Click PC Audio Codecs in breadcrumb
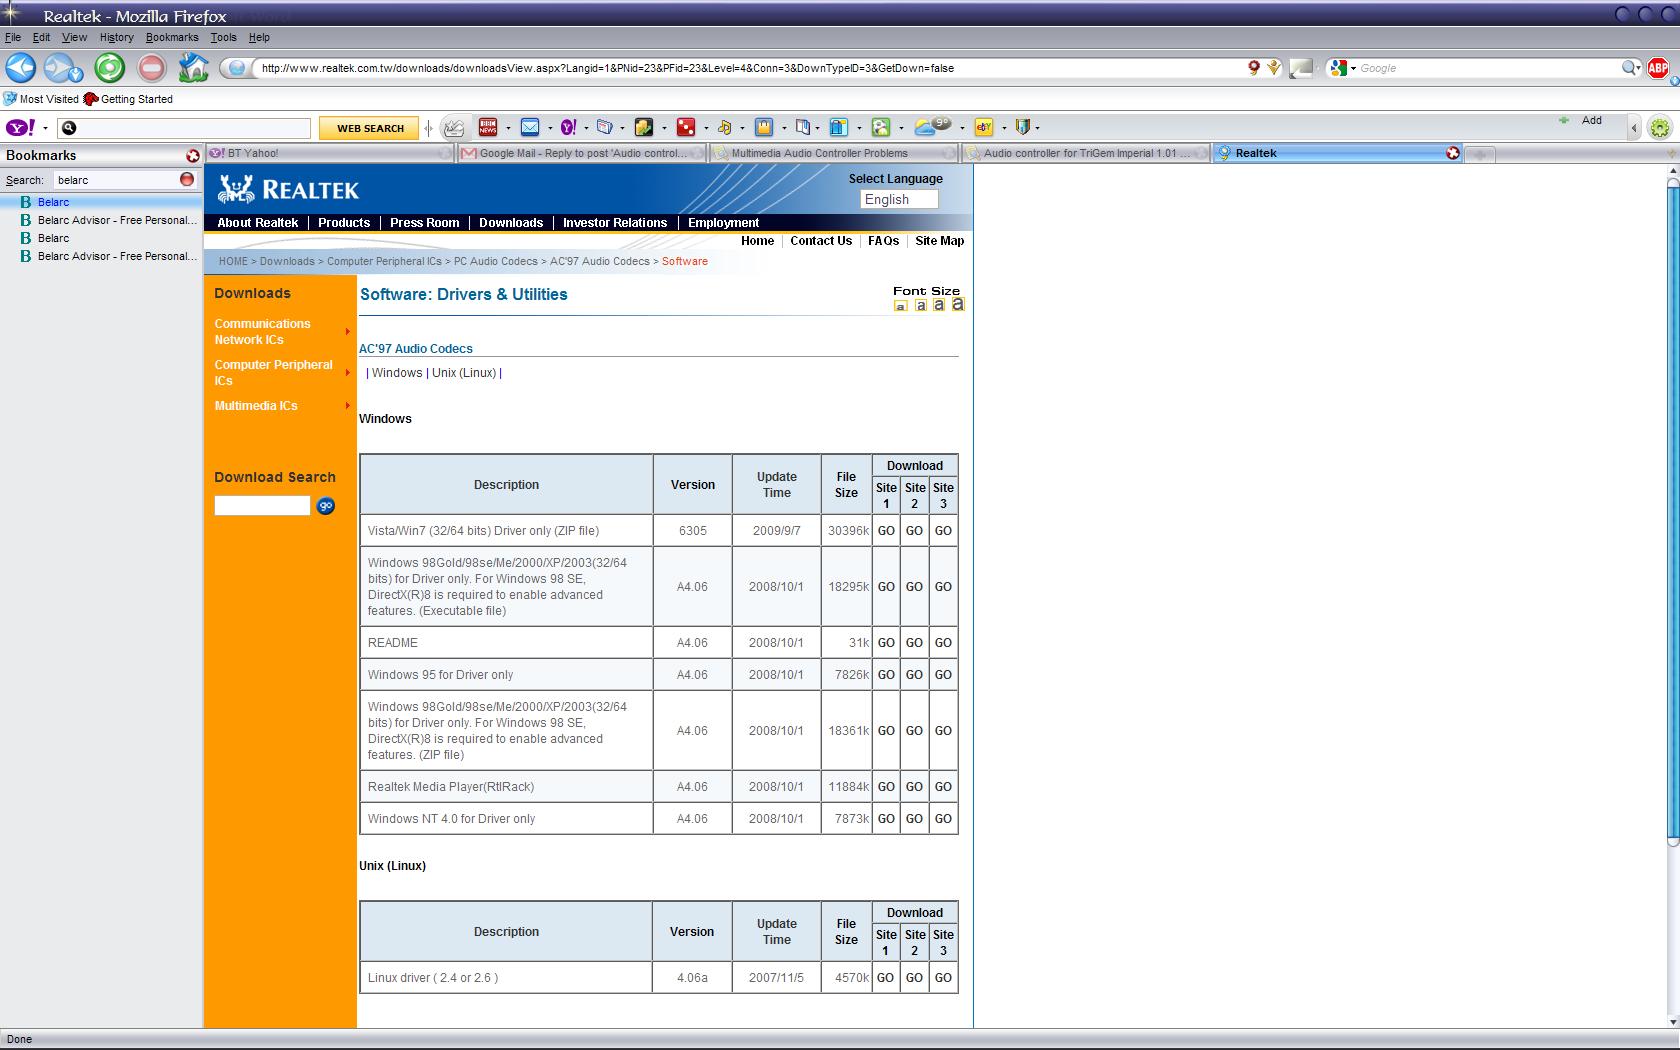The width and height of the screenshot is (1680, 1050). [x=495, y=261]
